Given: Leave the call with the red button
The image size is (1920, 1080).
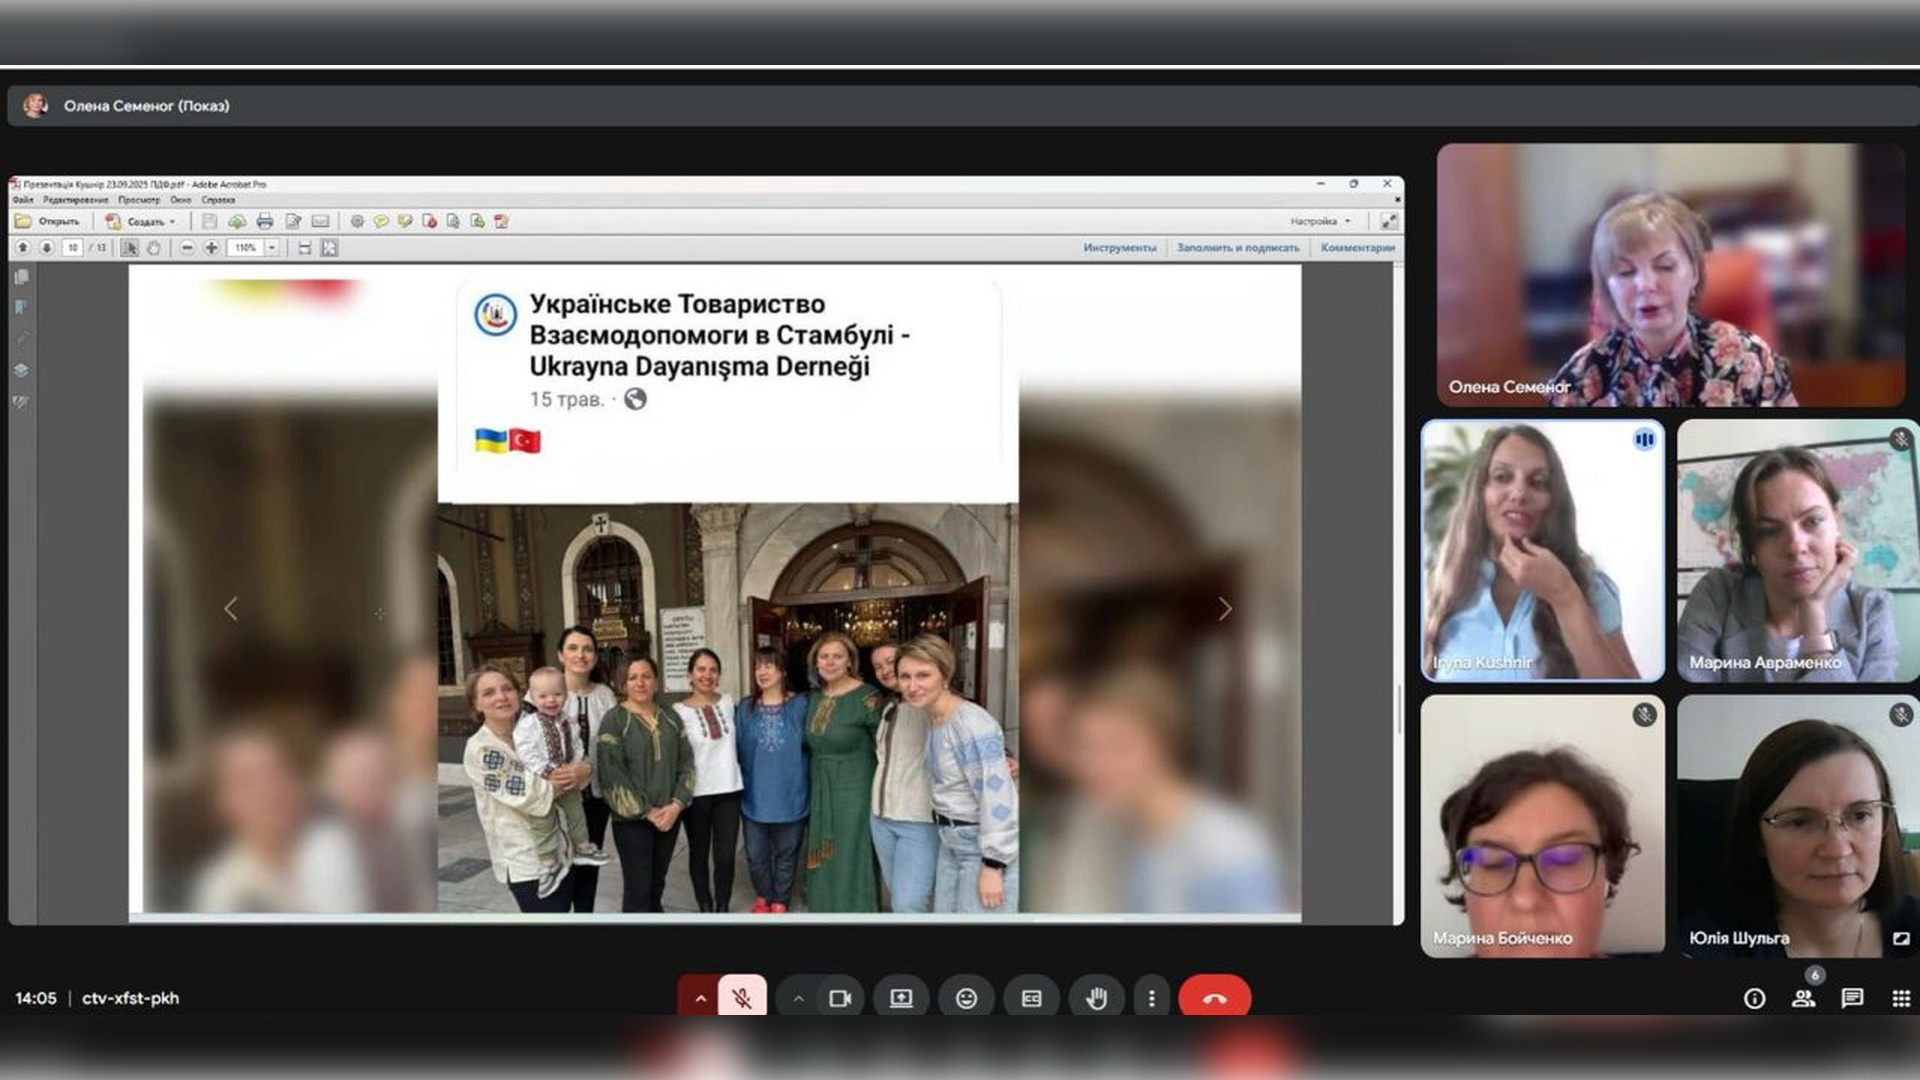Looking at the screenshot, I should coord(1214,998).
